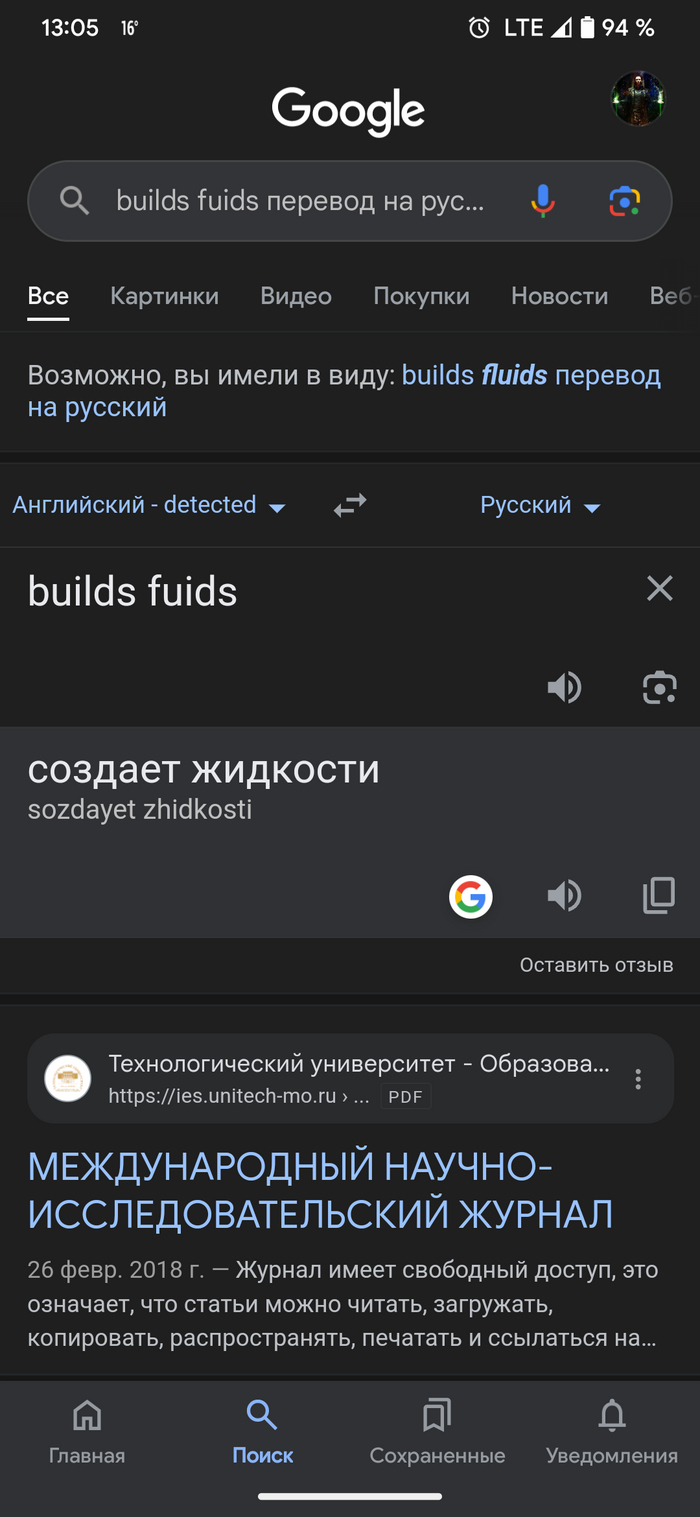This screenshot has width=700, height=1517.
Task: Expand the source language dropdown Английский
Action: pos(149,505)
